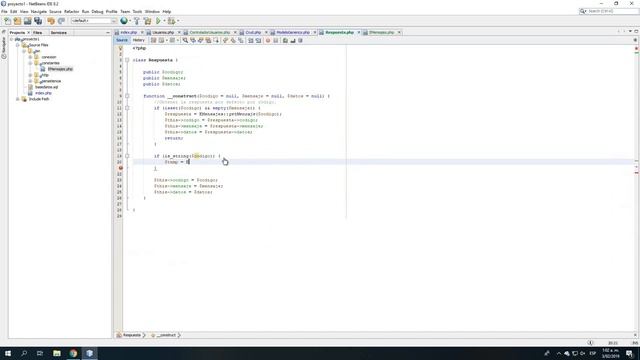Open the default configuration combo box
Screen dimensions: 640x360
(94, 21)
